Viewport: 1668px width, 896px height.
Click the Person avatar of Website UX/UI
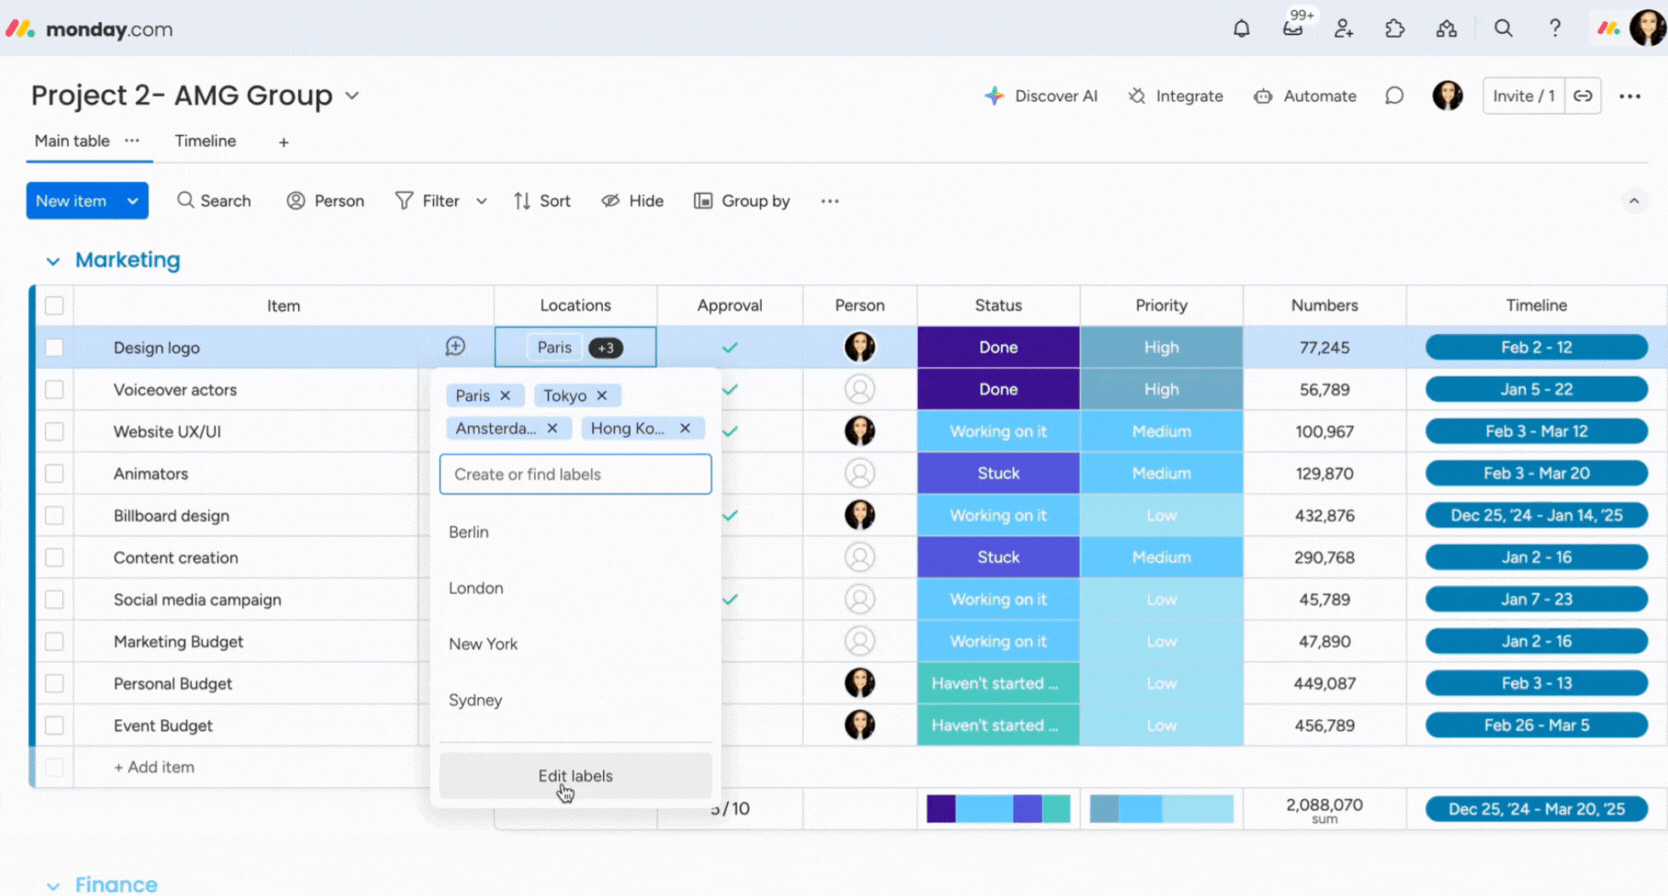[860, 431]
